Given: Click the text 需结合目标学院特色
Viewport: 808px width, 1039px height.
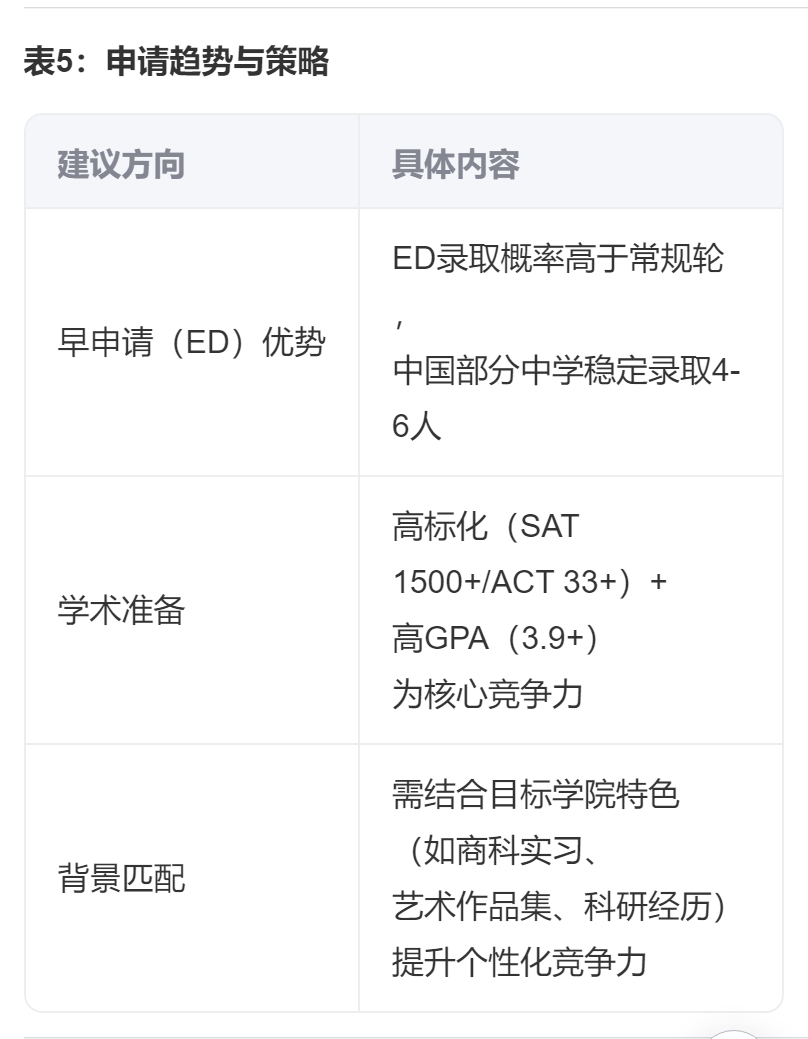Looking at the screenshot, I should 535,795.
